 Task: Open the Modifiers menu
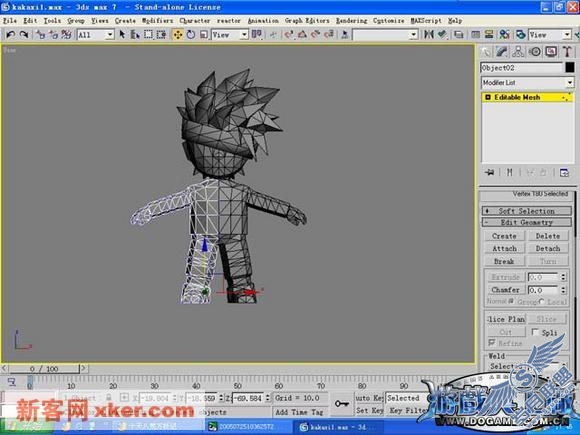click(157, 21)
